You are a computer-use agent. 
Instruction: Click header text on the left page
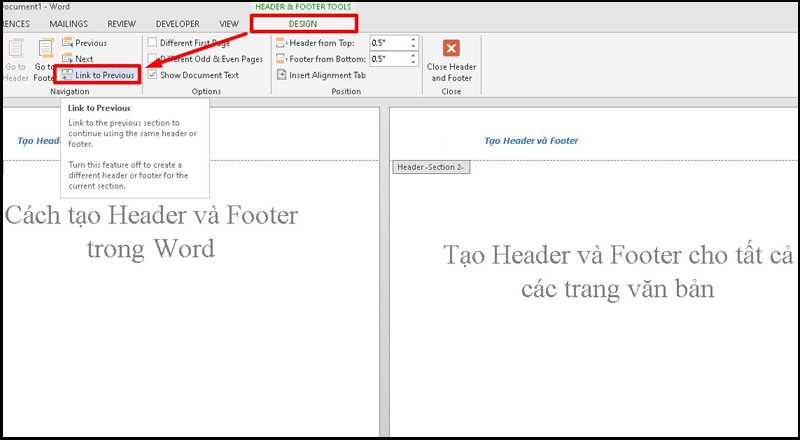39,141
